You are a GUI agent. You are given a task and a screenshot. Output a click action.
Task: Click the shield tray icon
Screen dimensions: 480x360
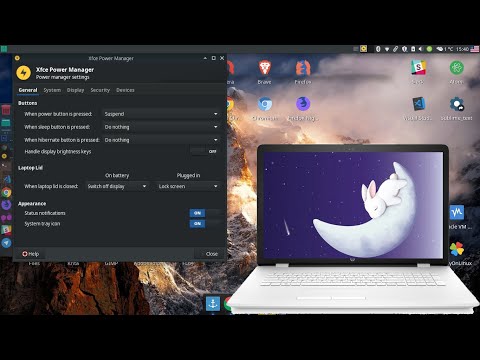click(x=404, y=49)
